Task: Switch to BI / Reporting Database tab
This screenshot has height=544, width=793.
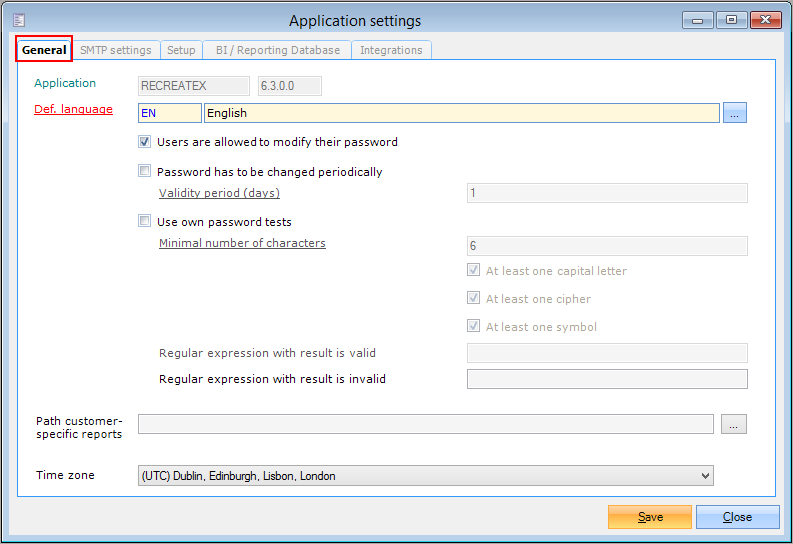Action: 277,50
